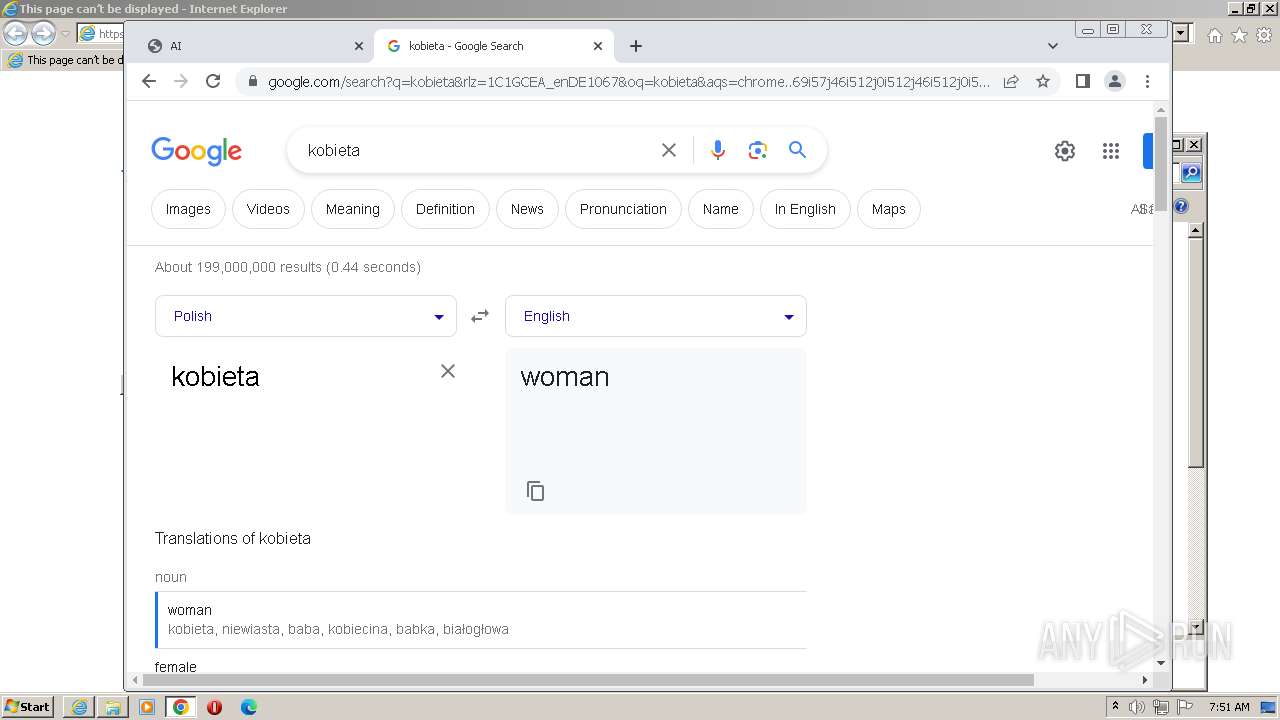Open Polish source language dropdown

[306, 316]
